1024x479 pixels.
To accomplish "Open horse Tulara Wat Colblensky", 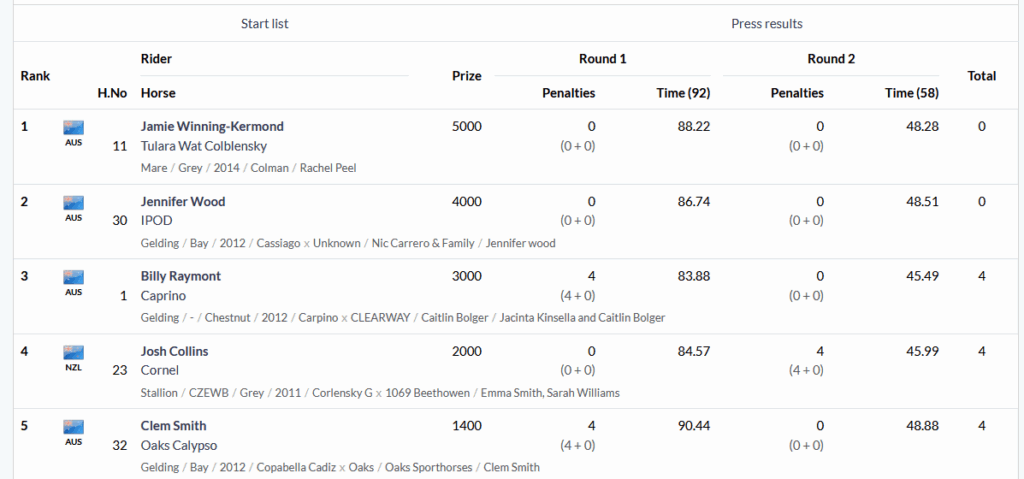I will click(204, 146).
